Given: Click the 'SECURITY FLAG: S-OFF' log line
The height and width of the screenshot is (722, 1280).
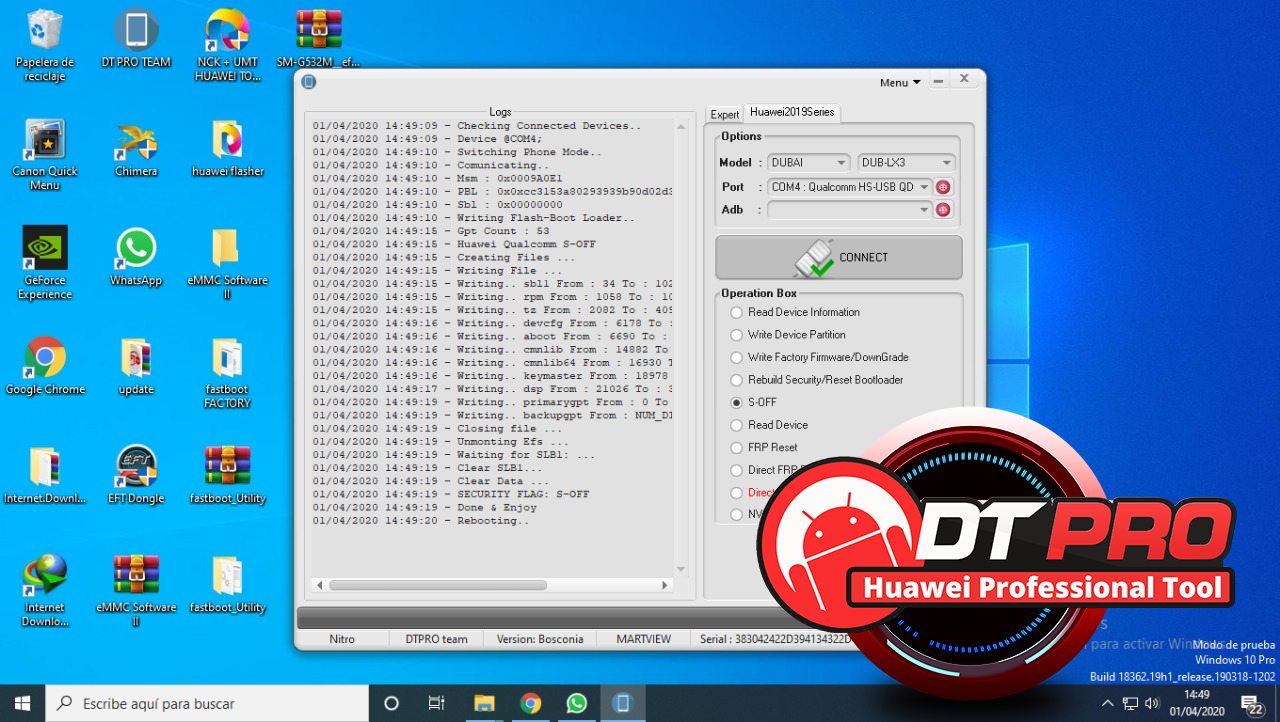Looking at the screenshot, I should [451, 494].
